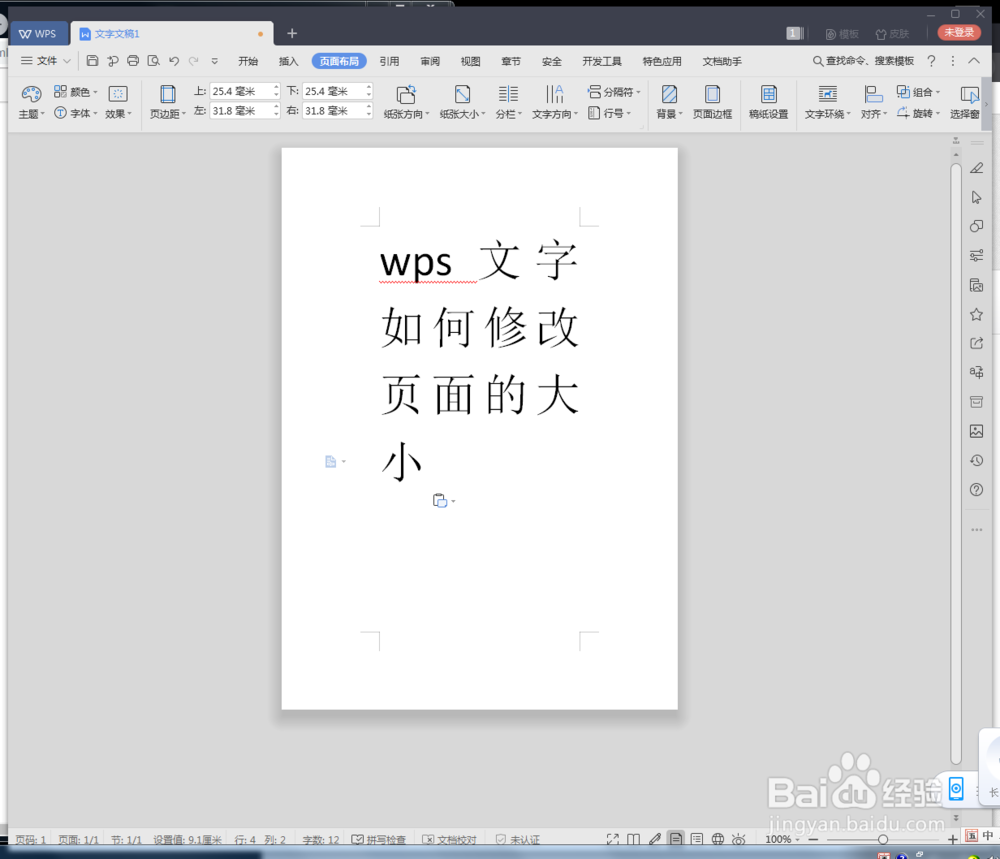Click 稿纸设置 (Grid paper settings)
This screenshot has height=859, width=1000.
point(768,102)
